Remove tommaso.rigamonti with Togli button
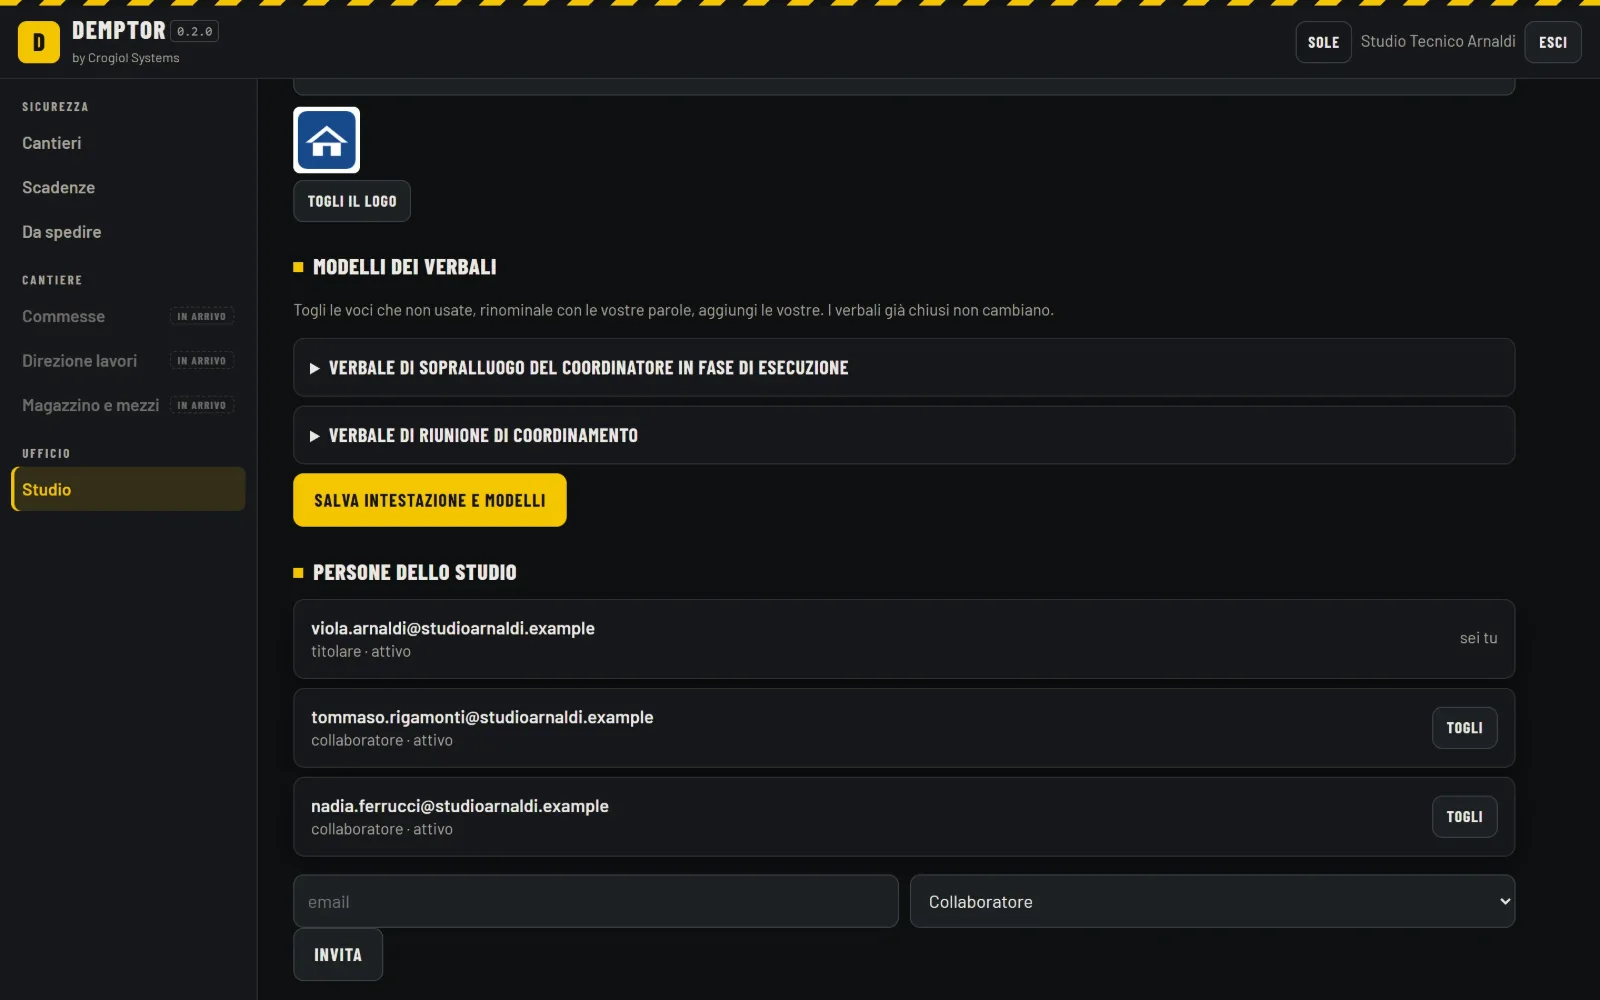The width and height of the screenshot is (1600, 1000). click(x=1464, y=728)
